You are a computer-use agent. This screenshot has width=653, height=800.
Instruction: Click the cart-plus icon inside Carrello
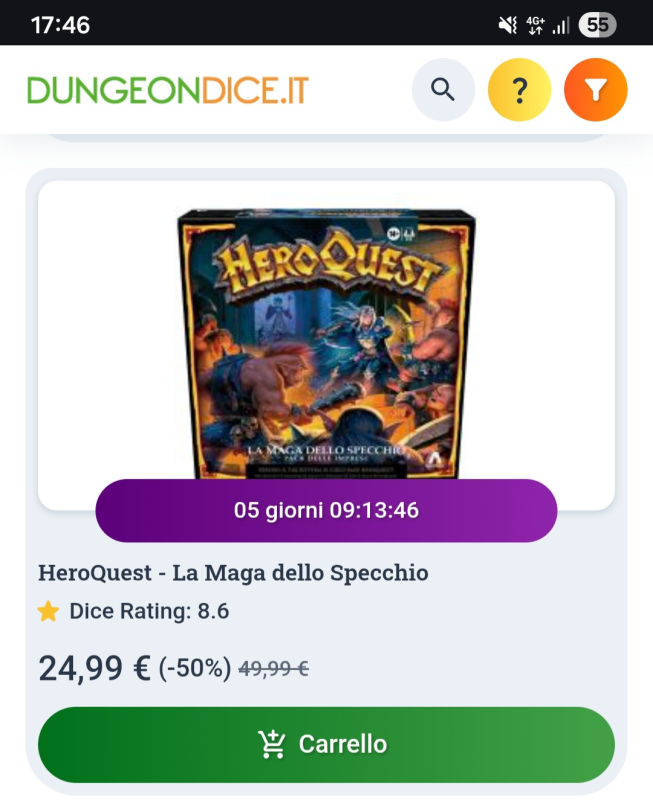pos(271,744)
